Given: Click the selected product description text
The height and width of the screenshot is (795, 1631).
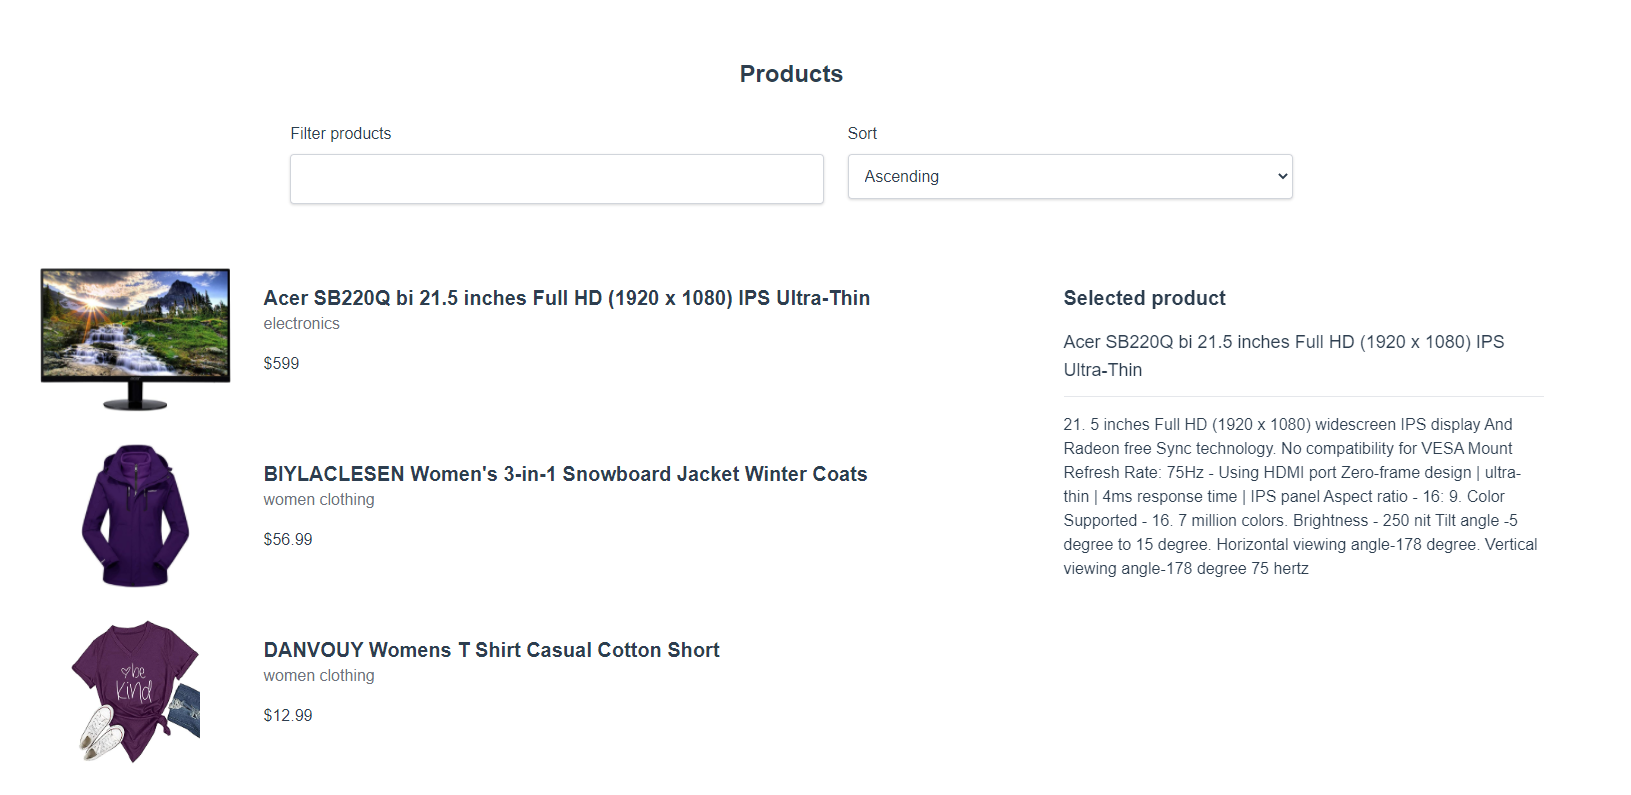Looking at the screenshot, I should [1300, 497].
